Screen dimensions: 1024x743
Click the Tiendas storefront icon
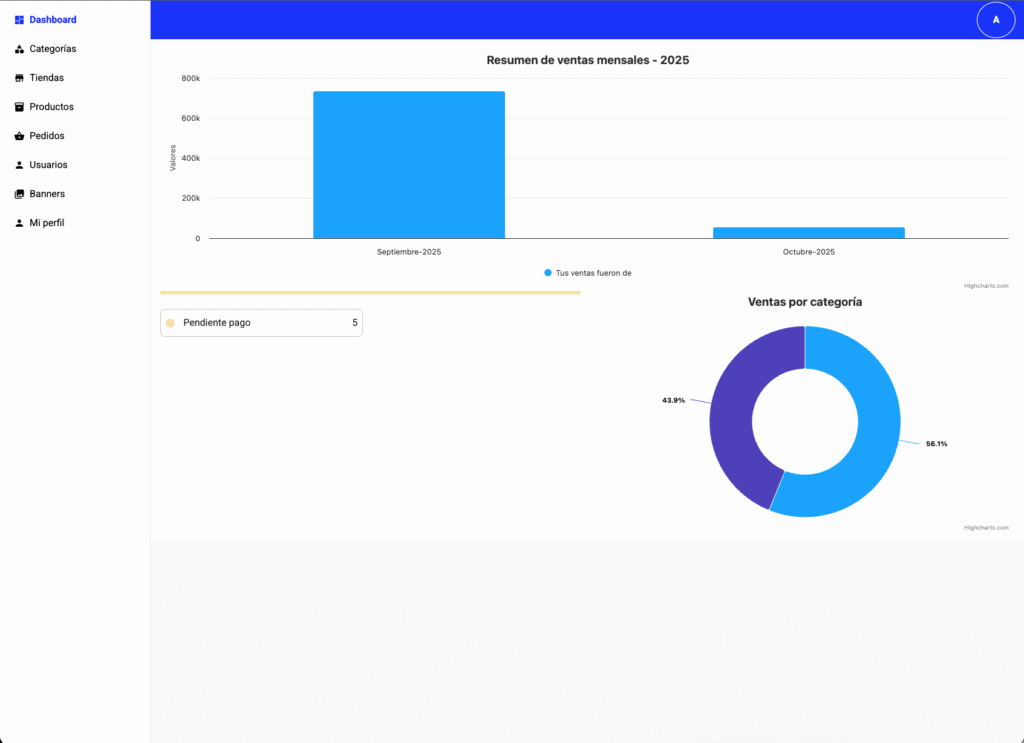(19, 78)
